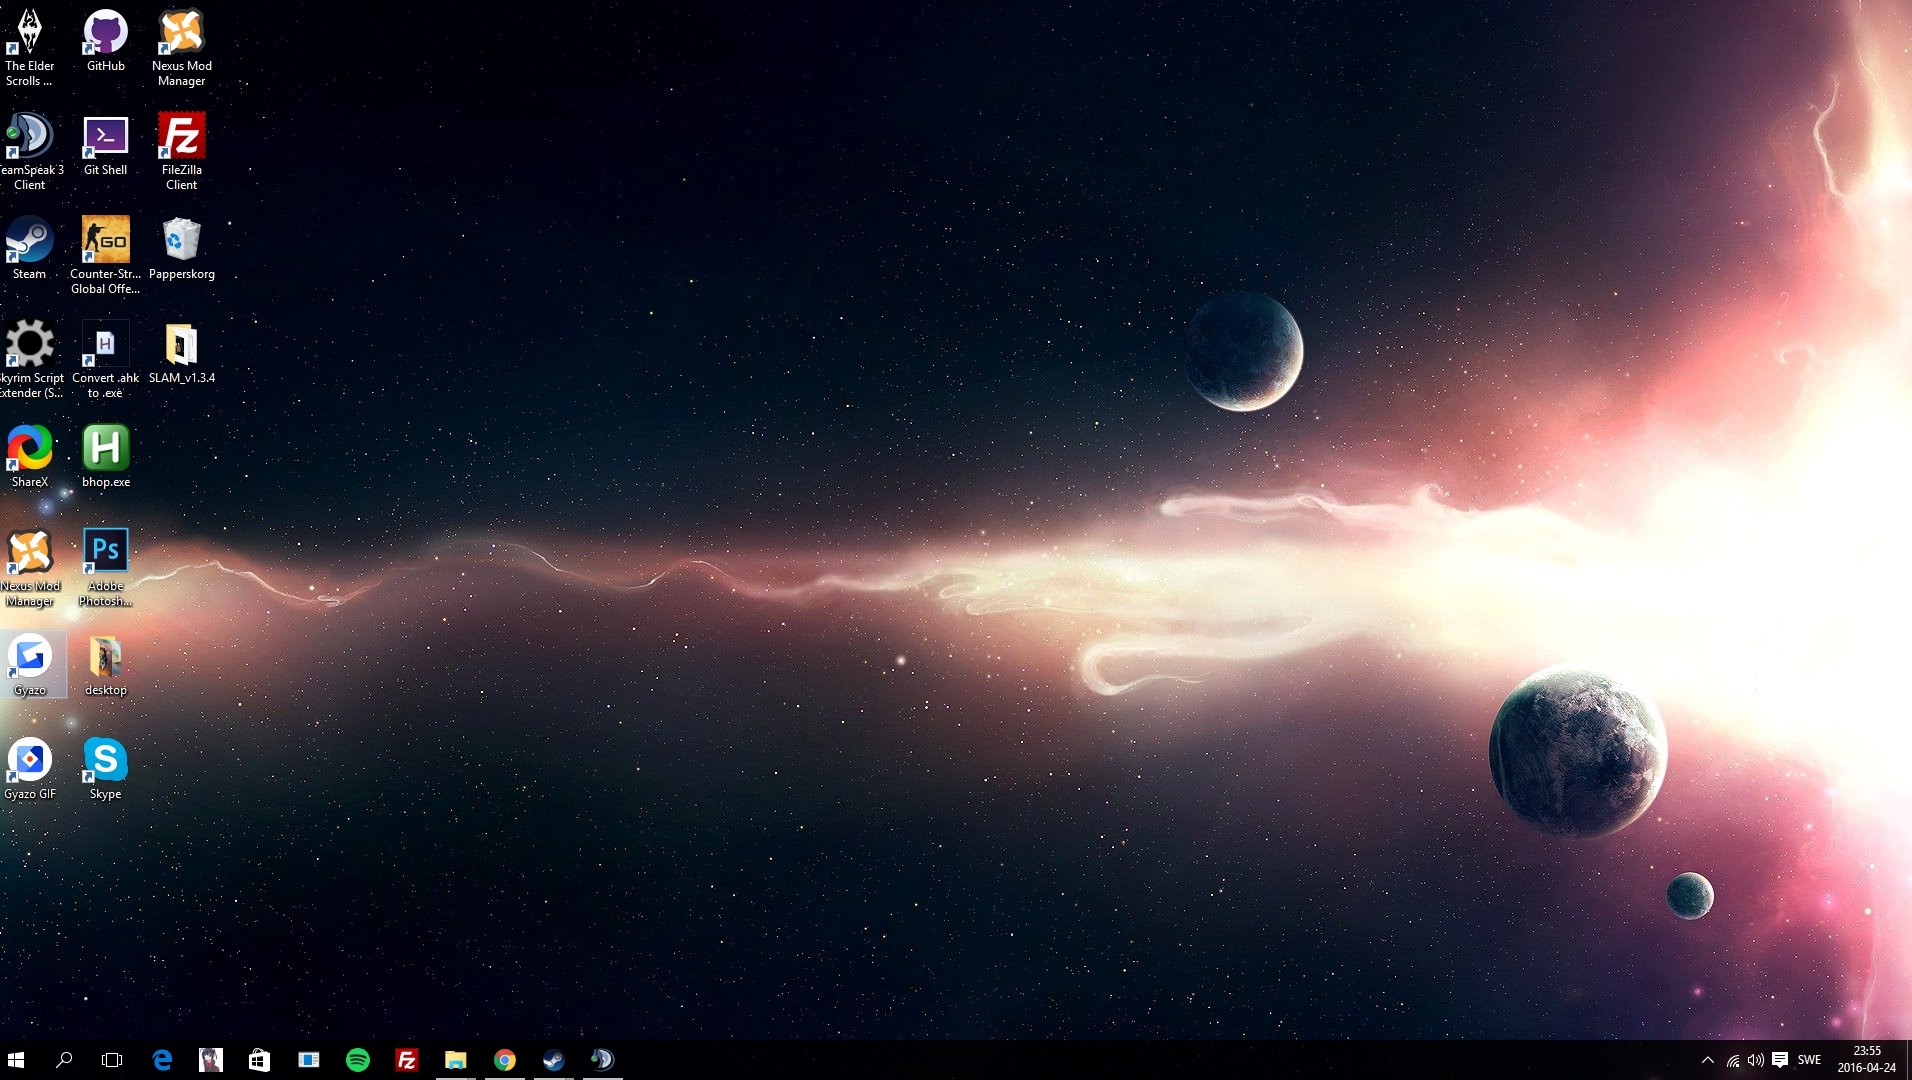Select the Skyrim Script Extender shortcut
Image resolution: width=1912 pixels, height=1080 pixels.
click(30, 359)
